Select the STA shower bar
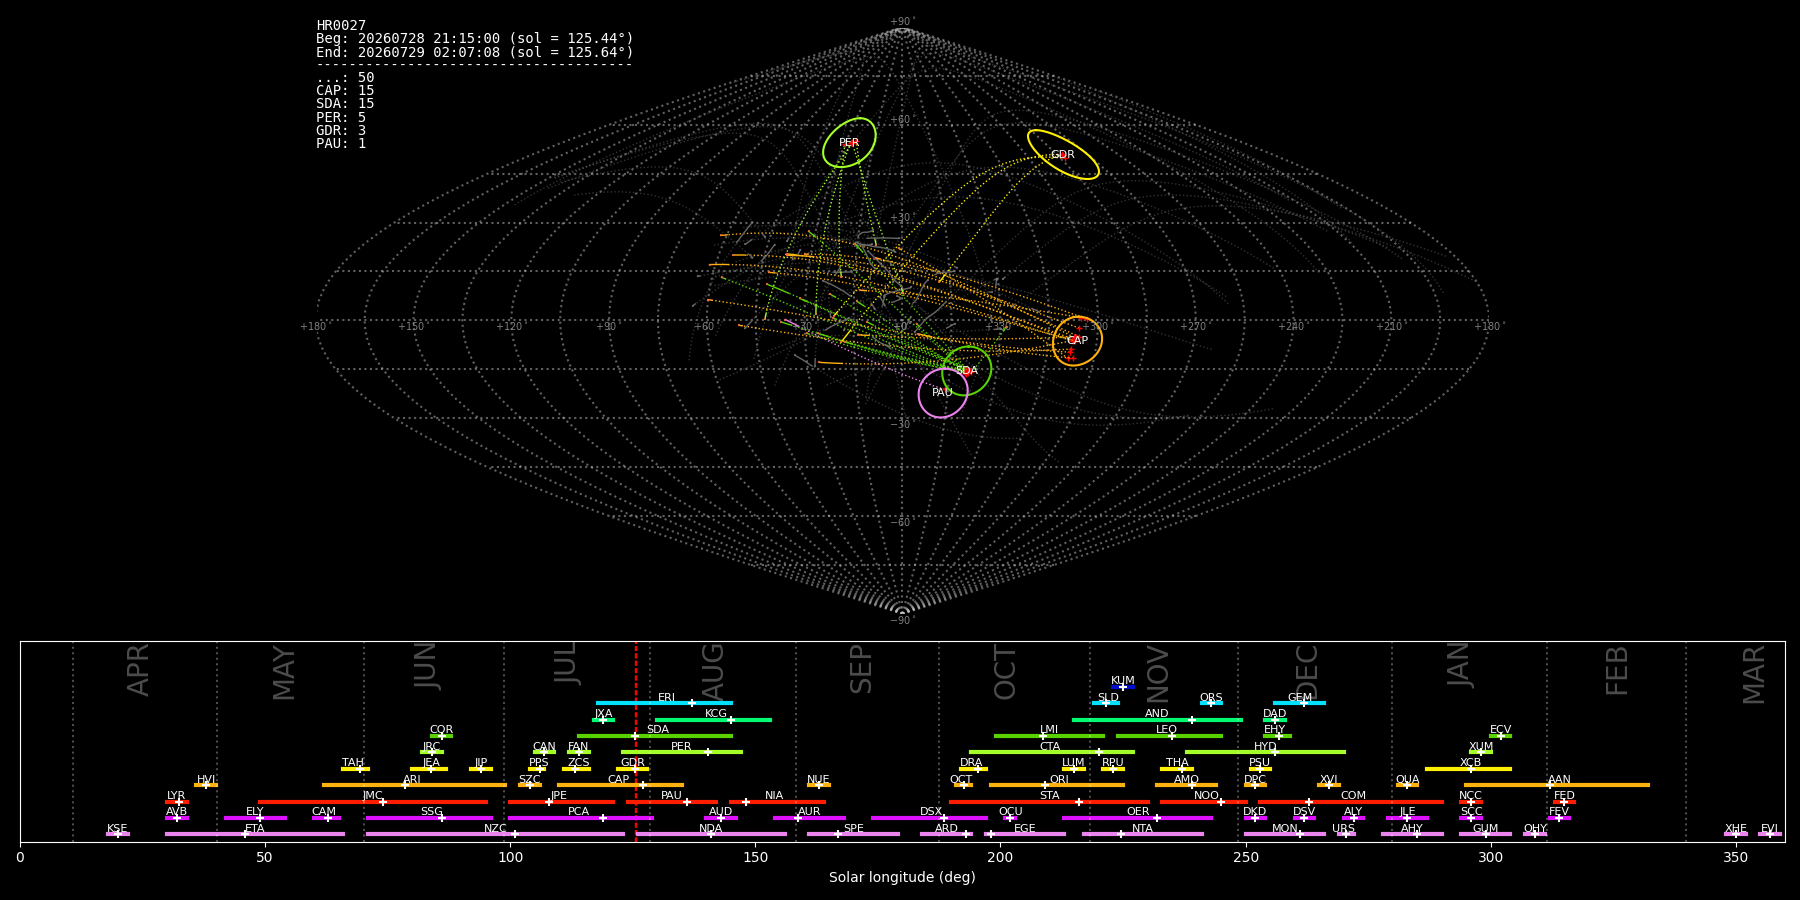 pos(1049,802)
